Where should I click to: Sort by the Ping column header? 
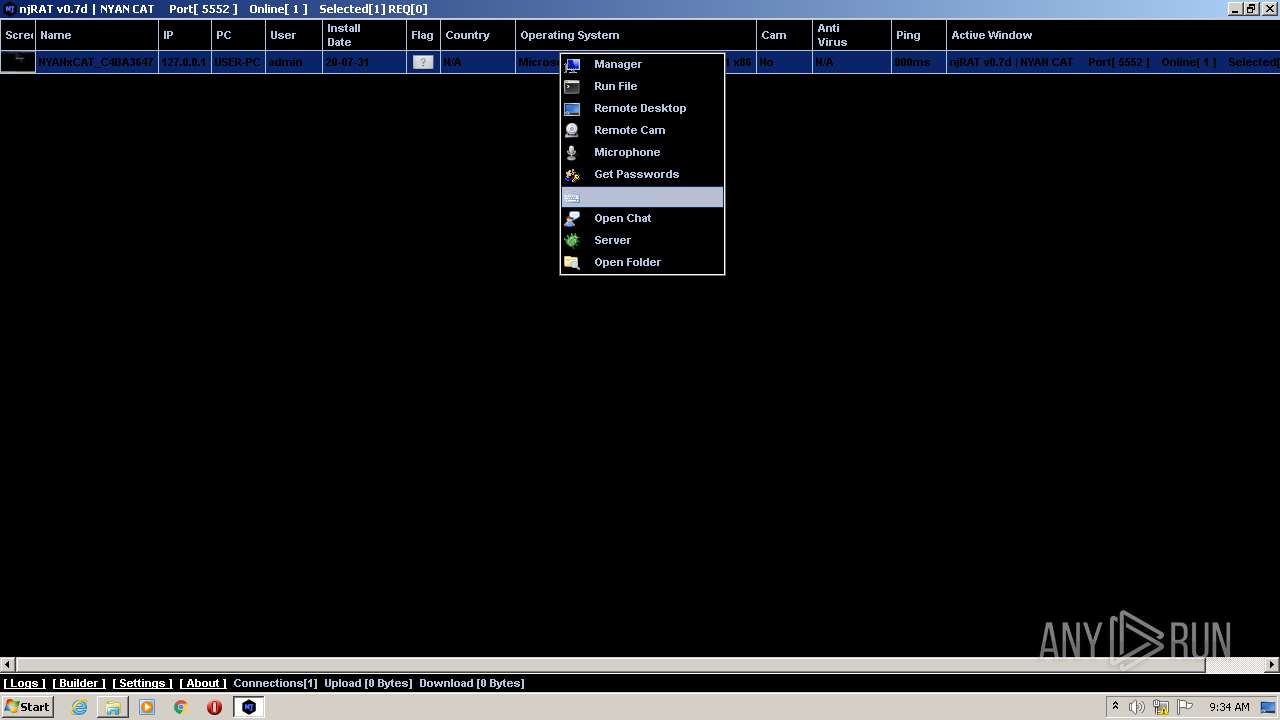tap(918, 35)
